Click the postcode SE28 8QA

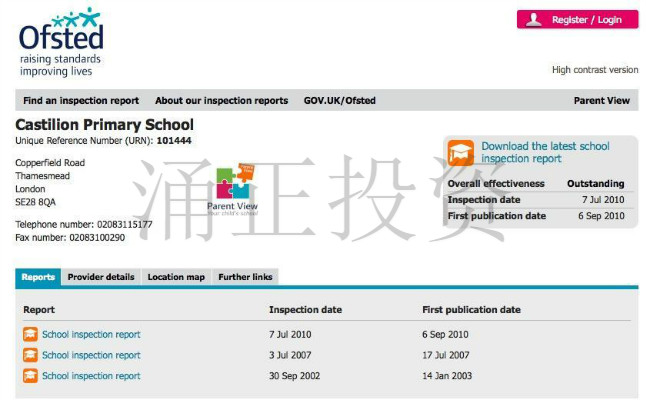(x=35, y=202)
